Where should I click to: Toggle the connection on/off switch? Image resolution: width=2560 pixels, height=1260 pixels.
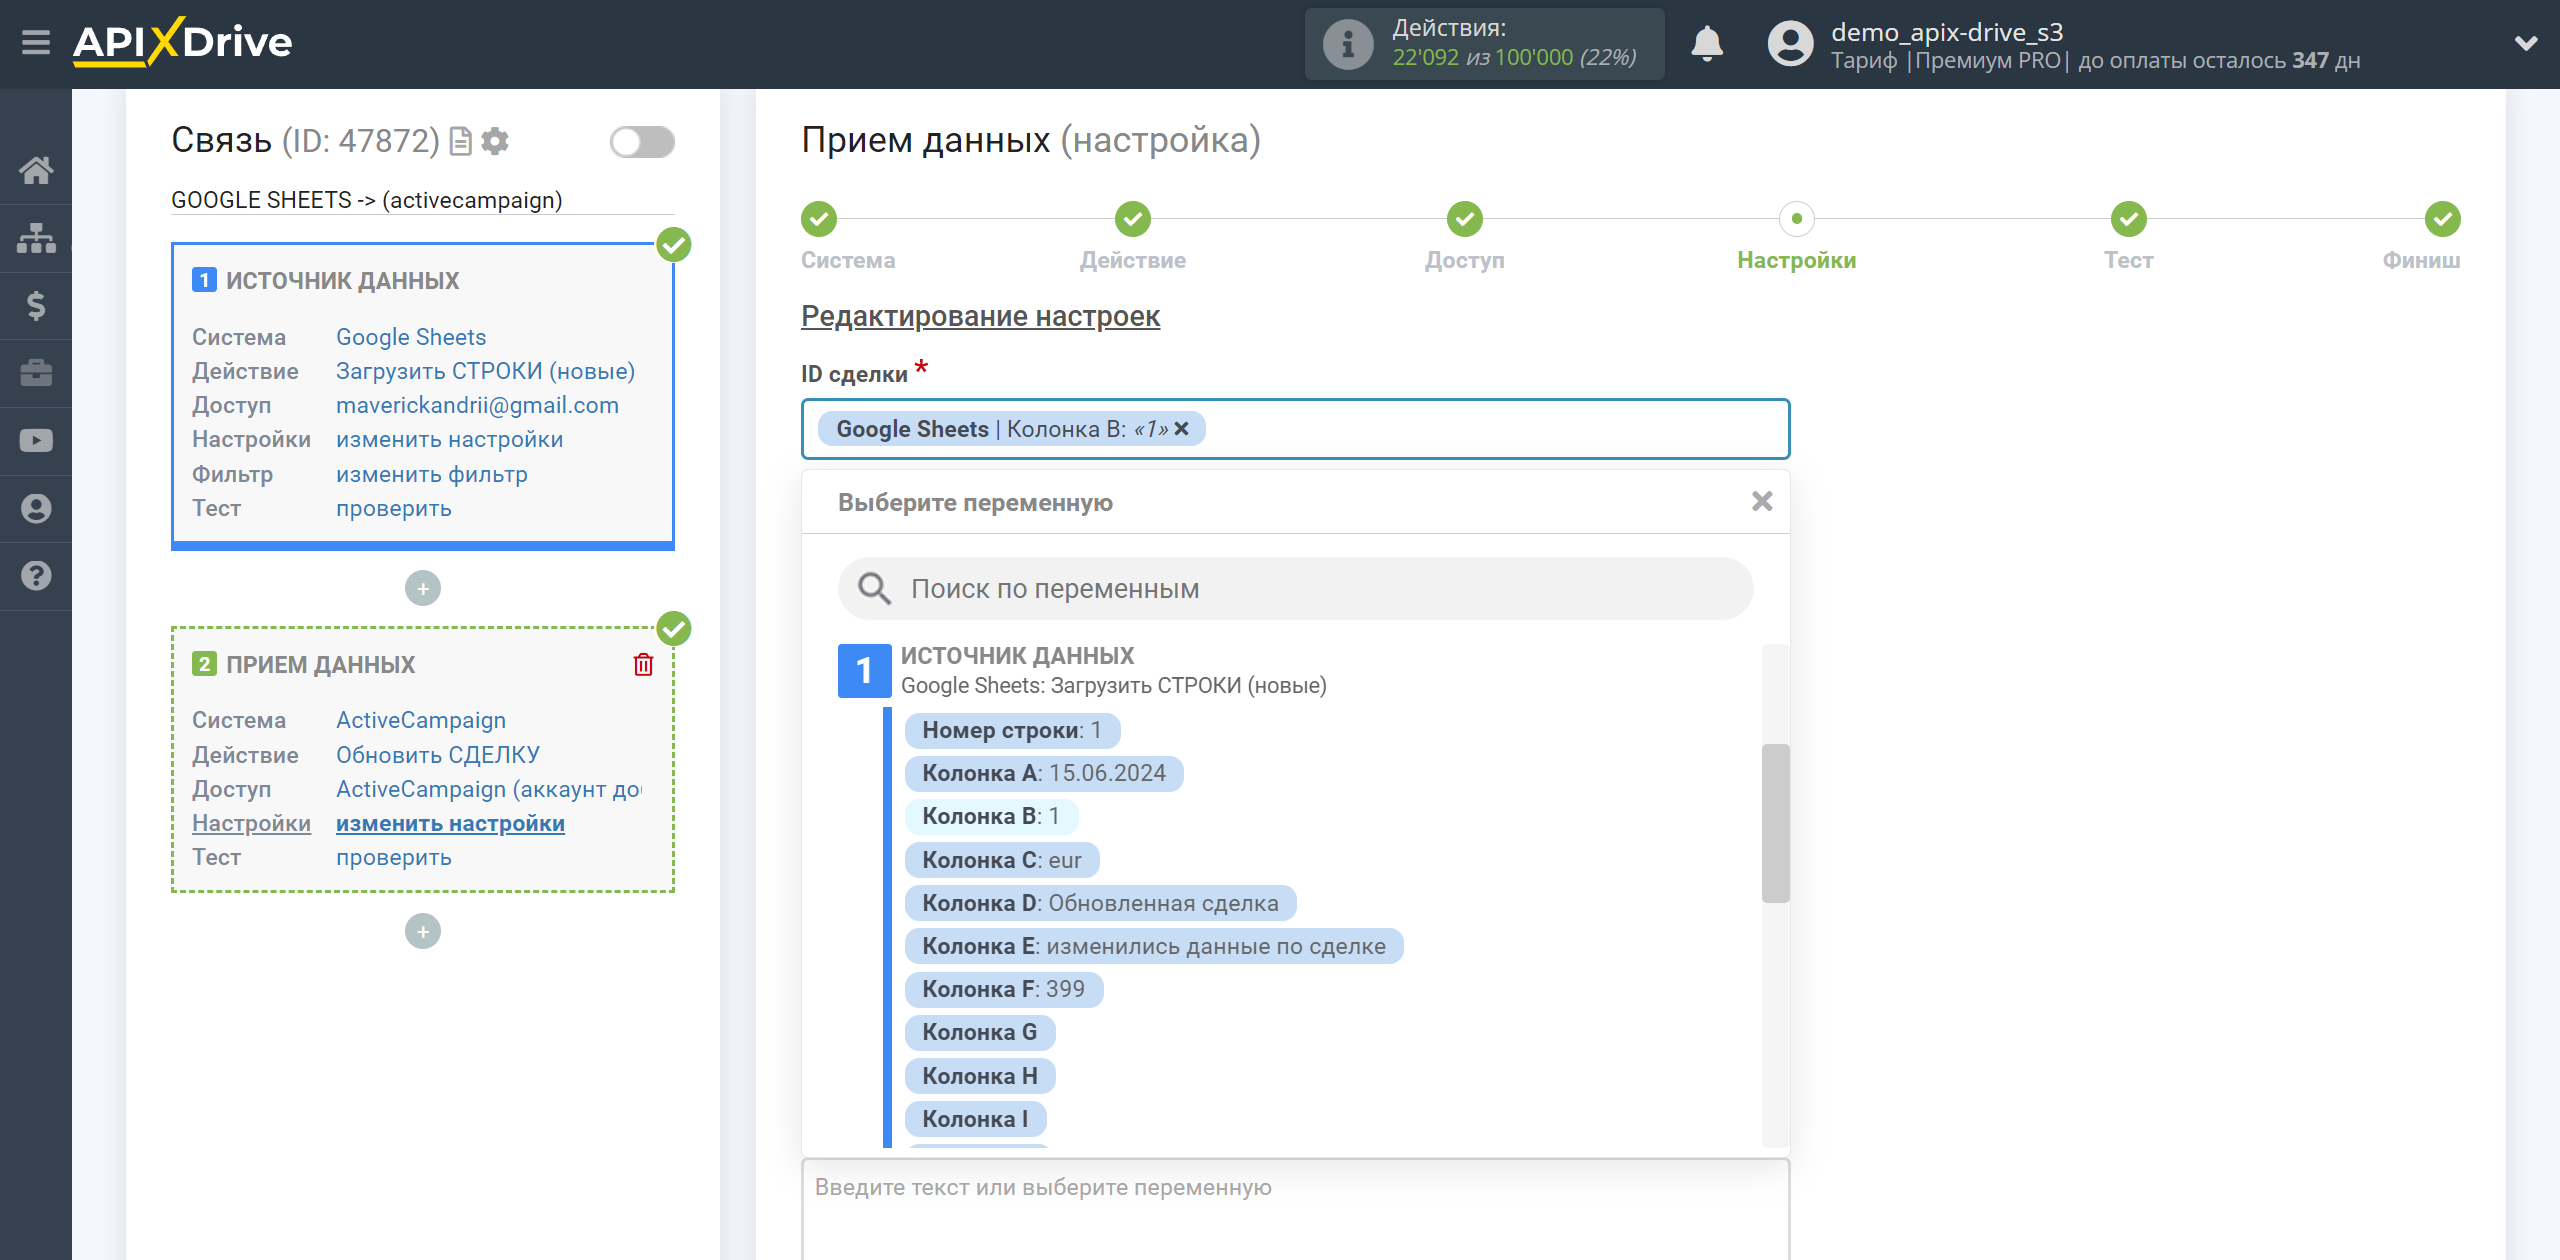(x=642, y=142)
